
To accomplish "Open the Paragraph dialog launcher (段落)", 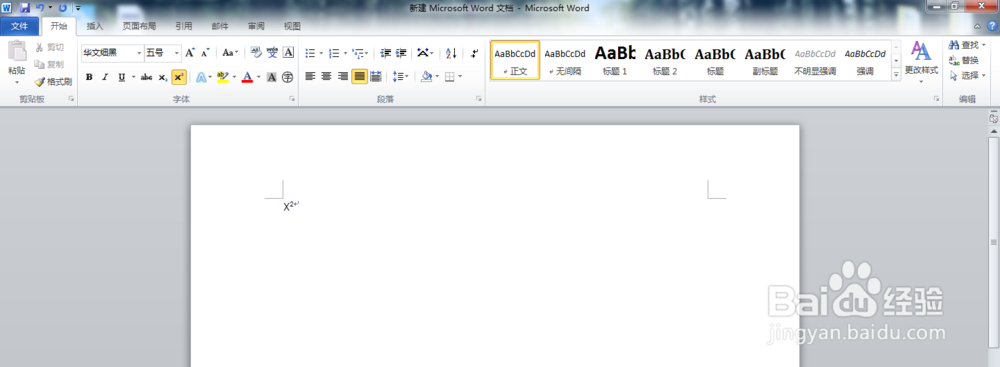I will click(478, 99).
